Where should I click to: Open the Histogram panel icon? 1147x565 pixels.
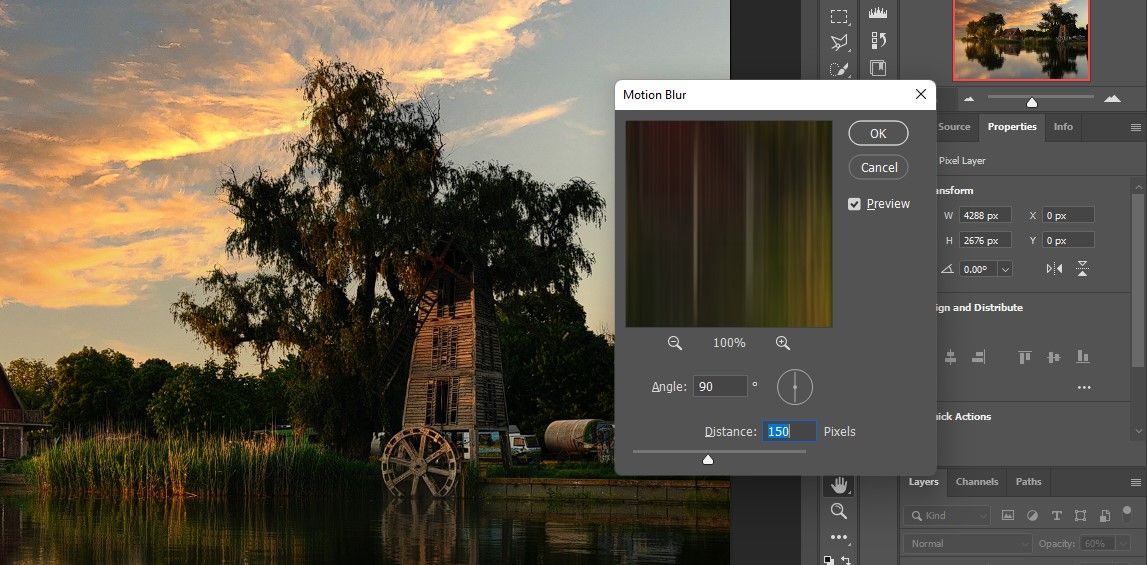pyautogui.click(x=878, y=12)
